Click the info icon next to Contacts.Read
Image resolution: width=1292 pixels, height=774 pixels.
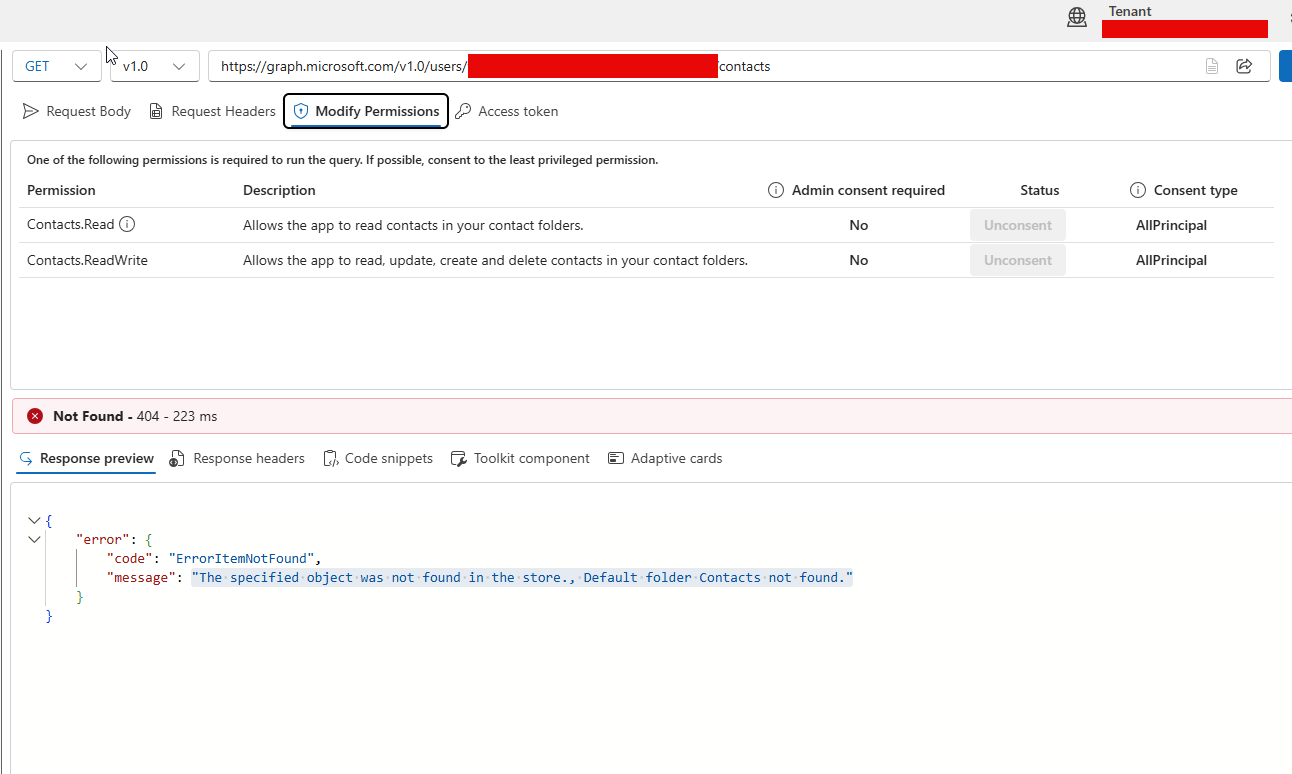tap(127, 225)
